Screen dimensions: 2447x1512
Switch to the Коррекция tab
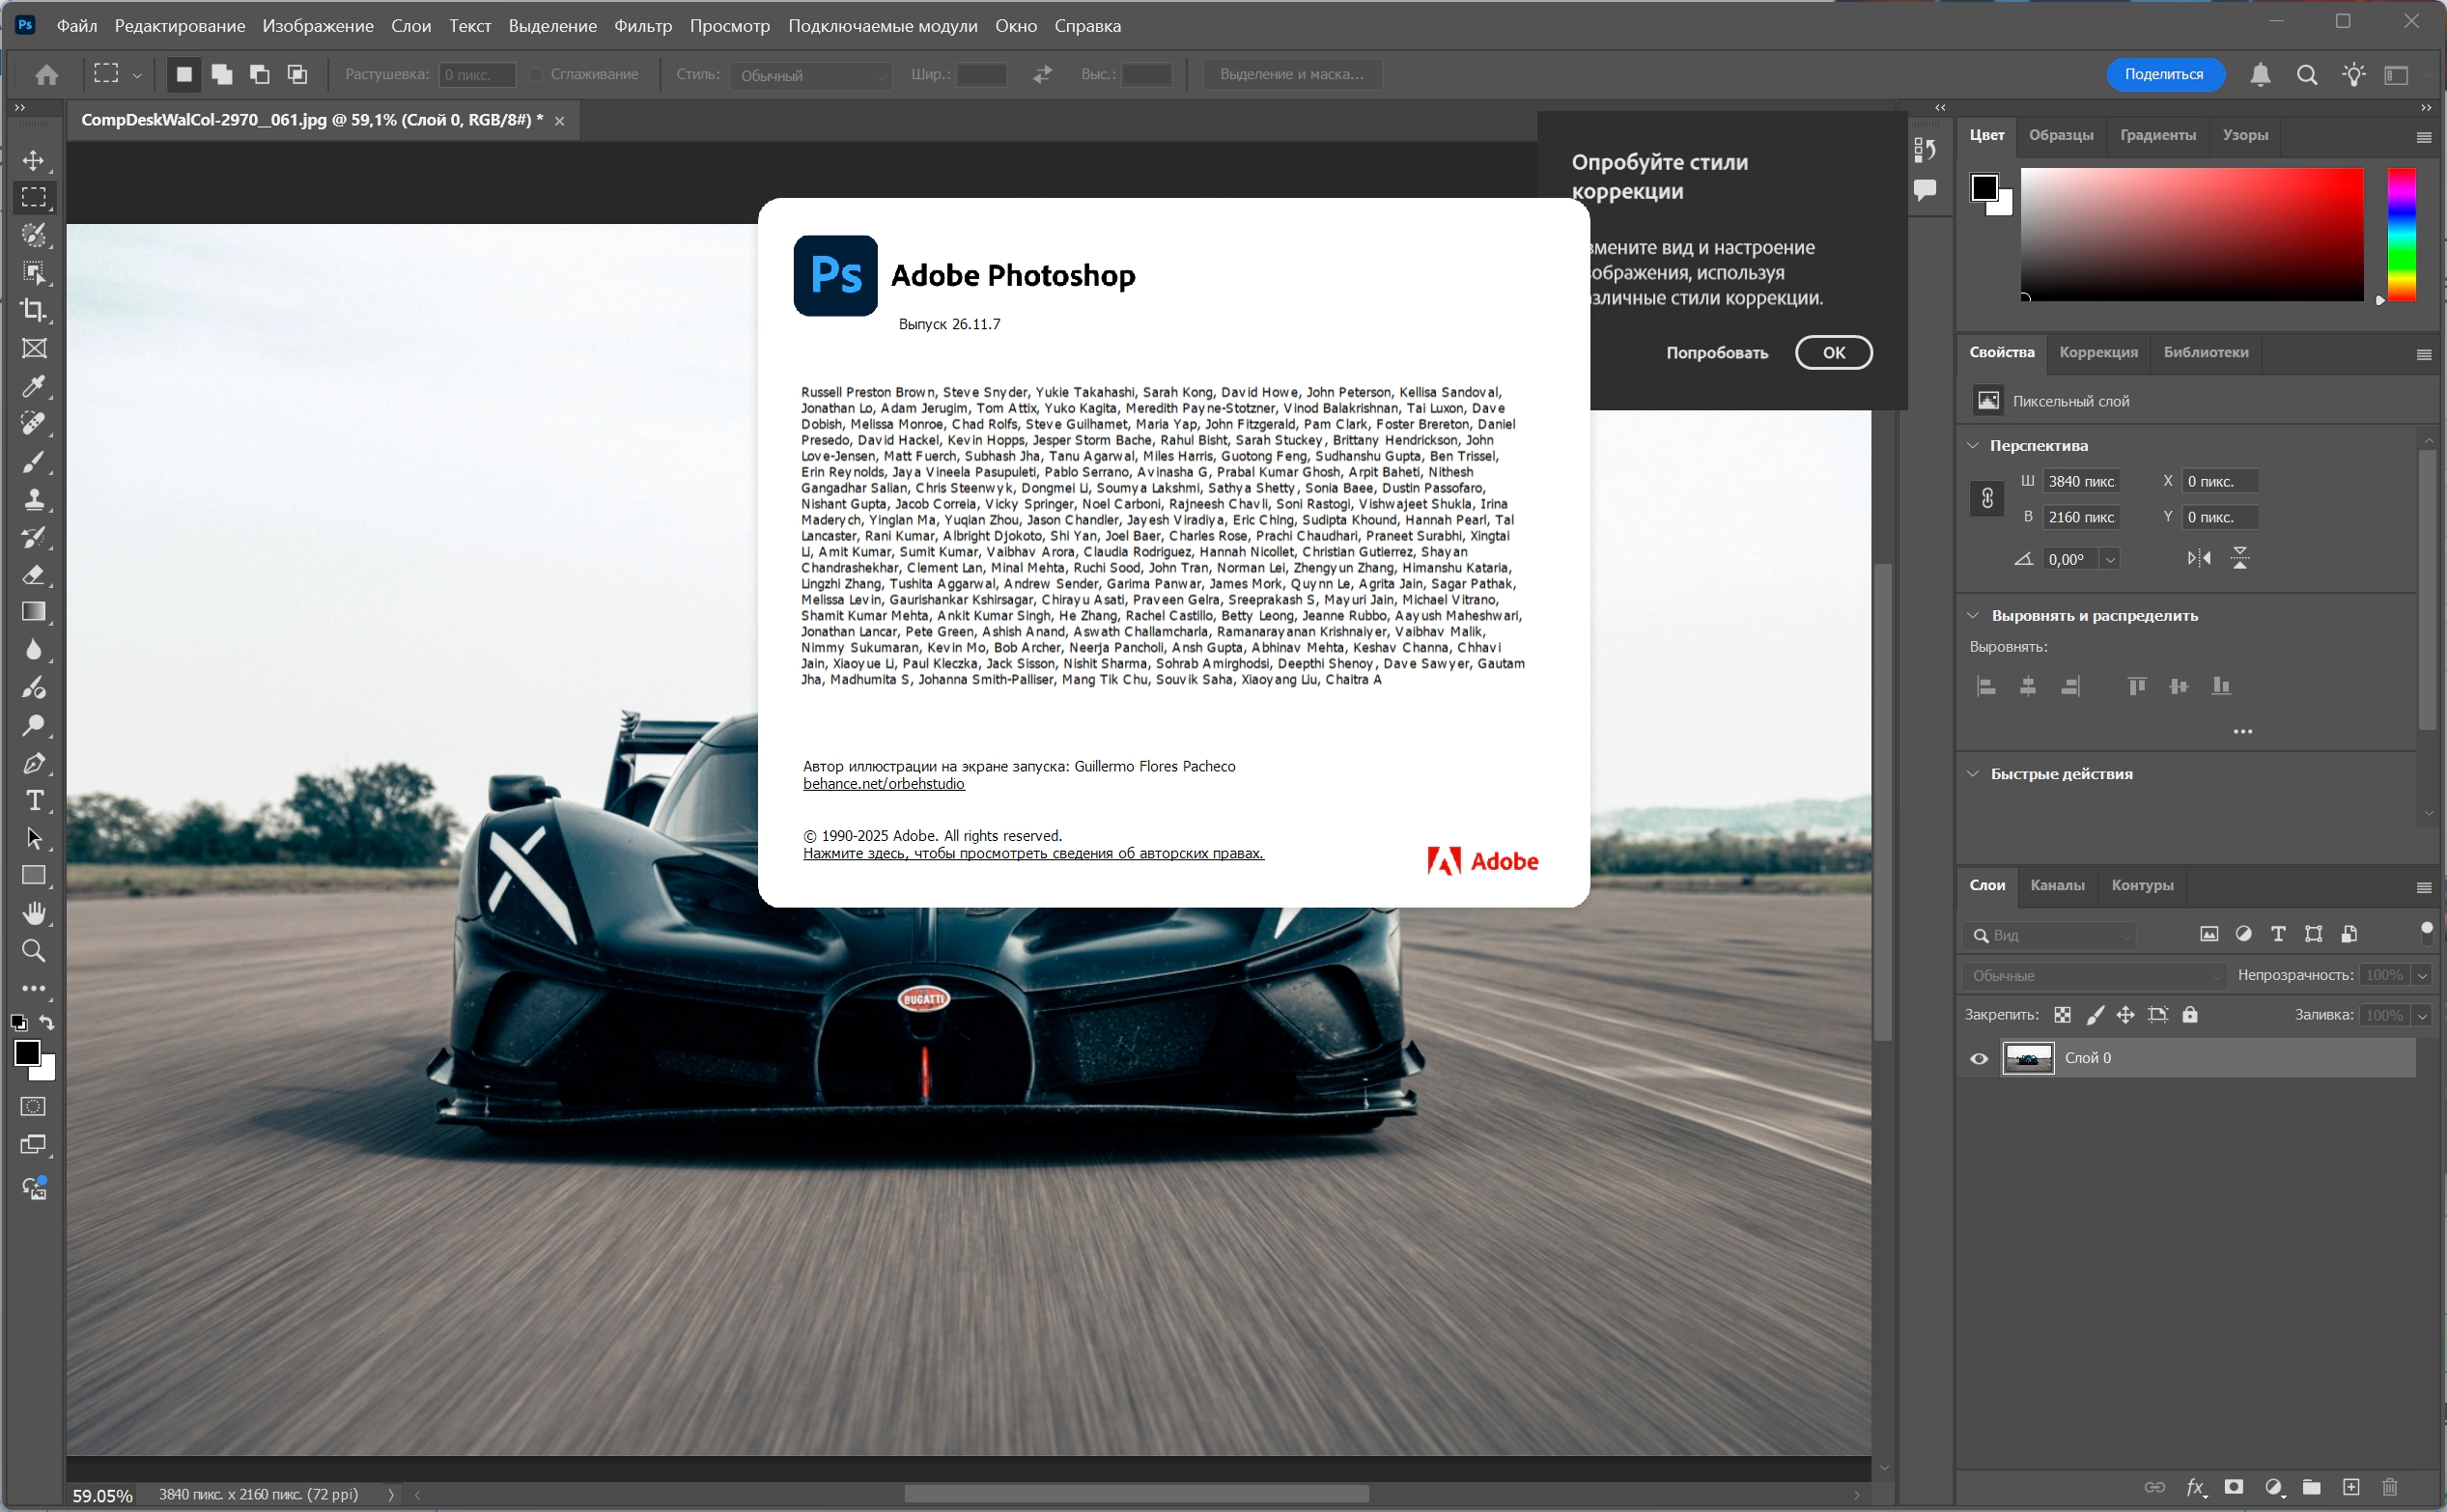tap(2098, 352)
